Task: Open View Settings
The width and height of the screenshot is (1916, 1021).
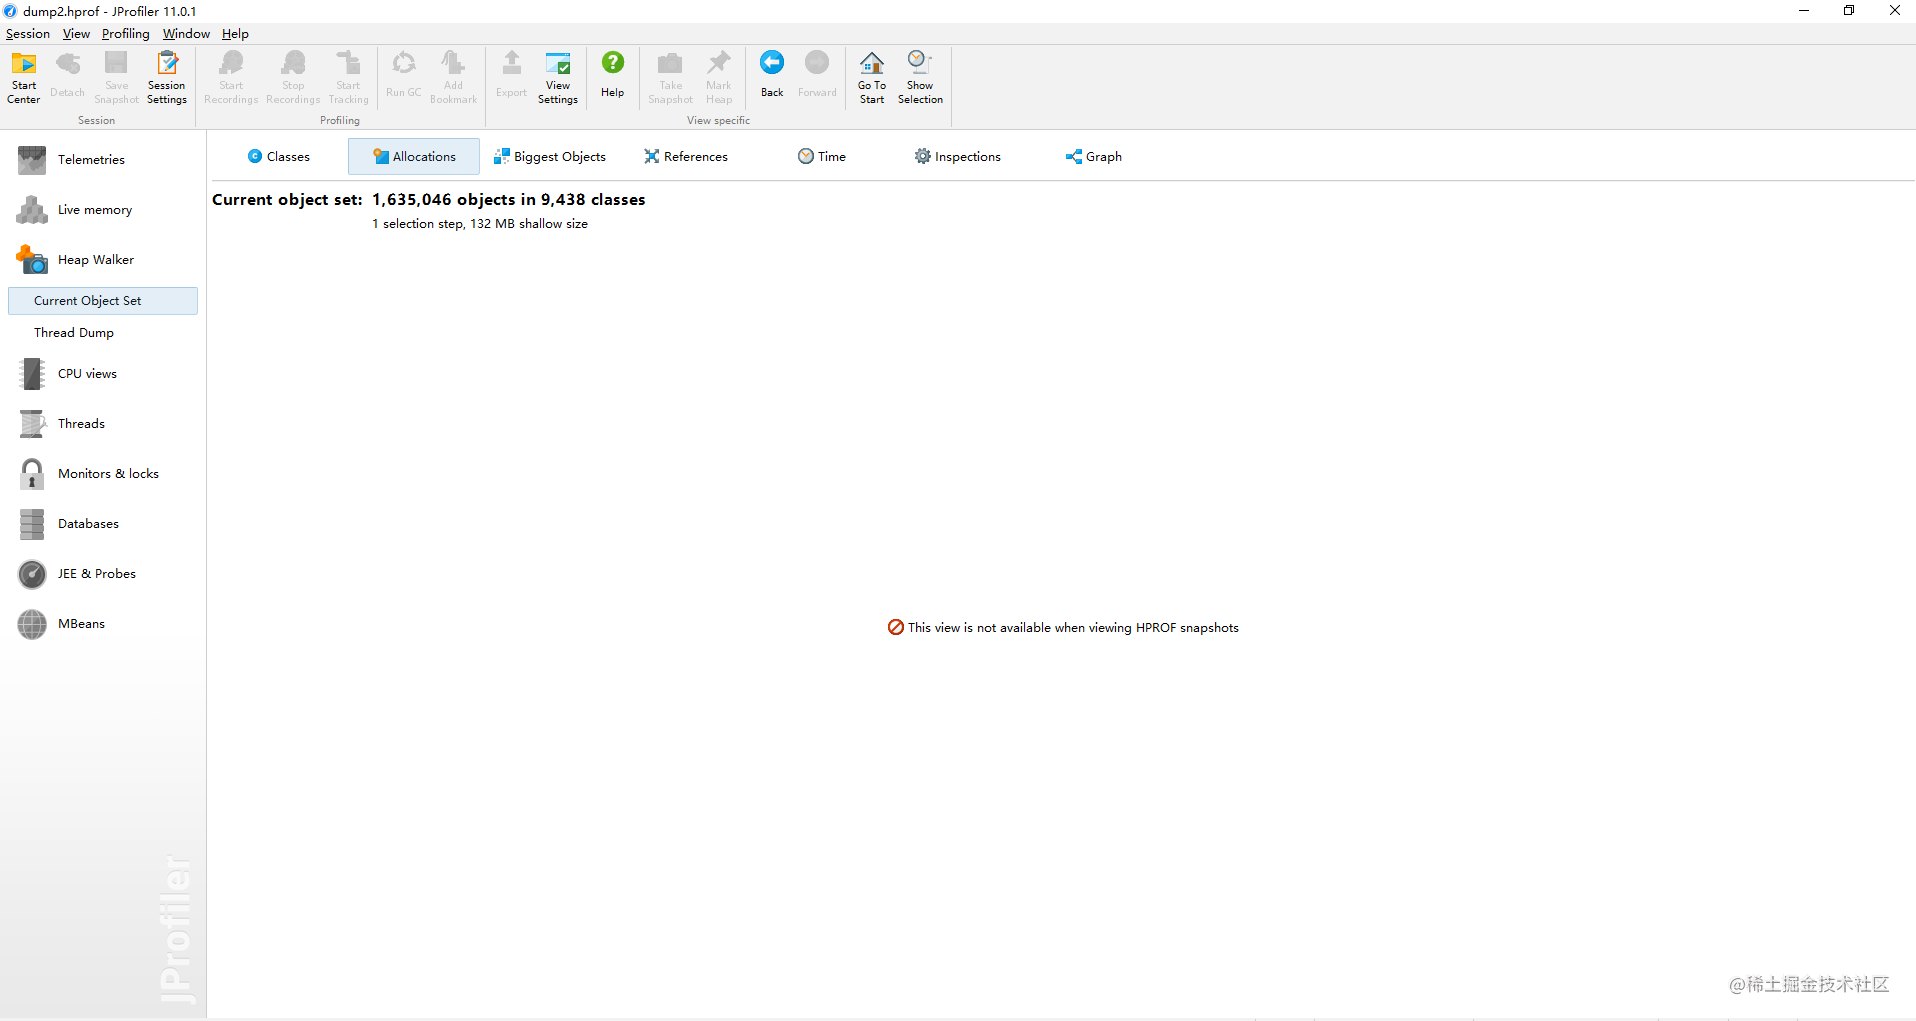Action: 558,77
